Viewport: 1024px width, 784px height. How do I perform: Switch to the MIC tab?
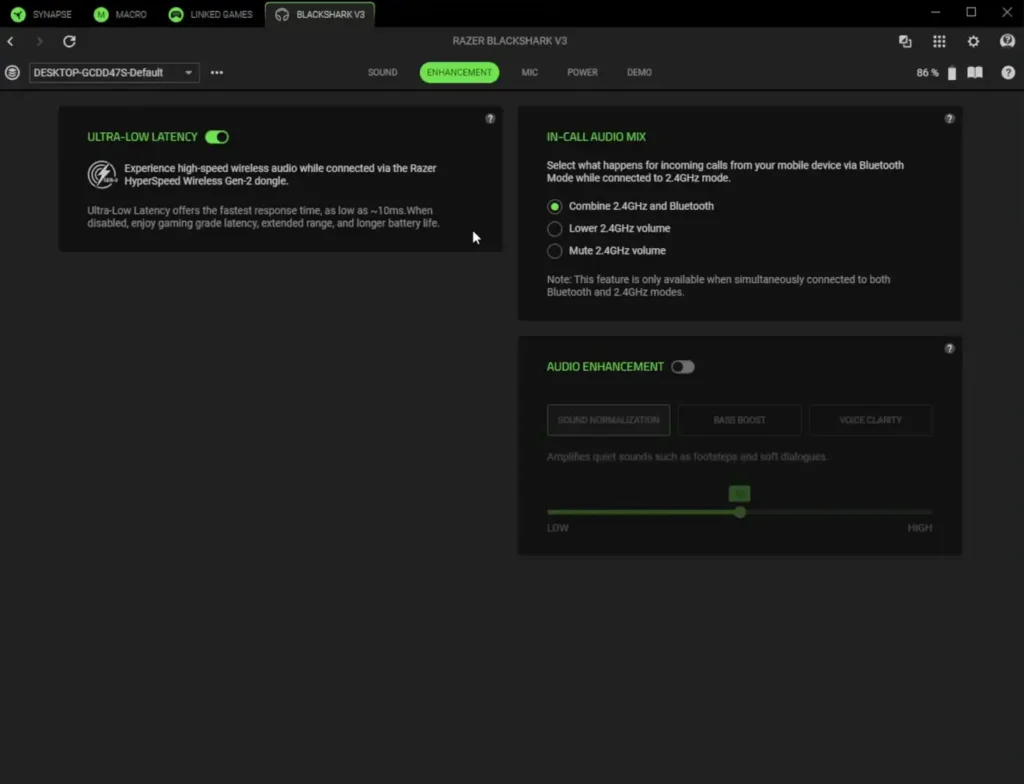tap(530, 73)
